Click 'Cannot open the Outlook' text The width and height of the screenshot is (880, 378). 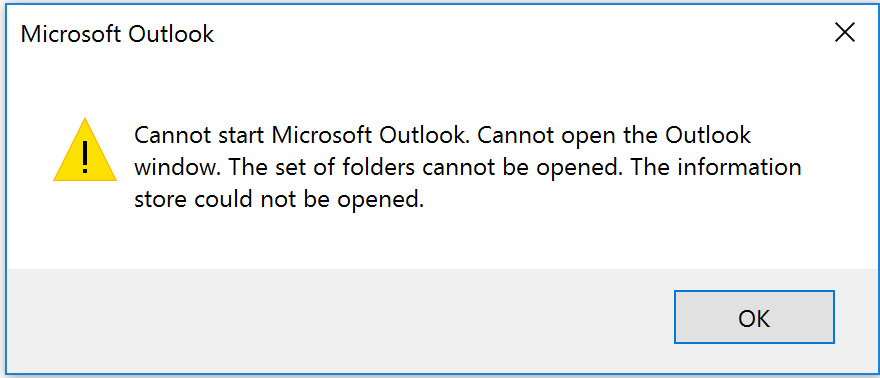(x=615, y=136)
